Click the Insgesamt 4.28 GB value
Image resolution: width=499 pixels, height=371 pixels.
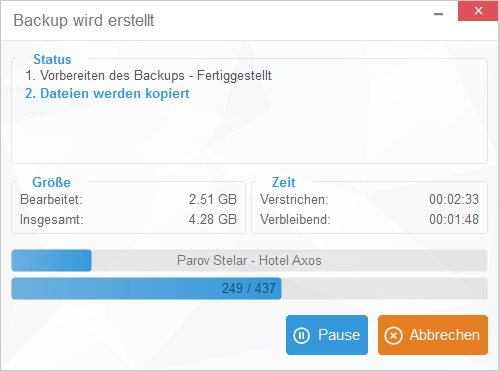click(x=213, y=219)
